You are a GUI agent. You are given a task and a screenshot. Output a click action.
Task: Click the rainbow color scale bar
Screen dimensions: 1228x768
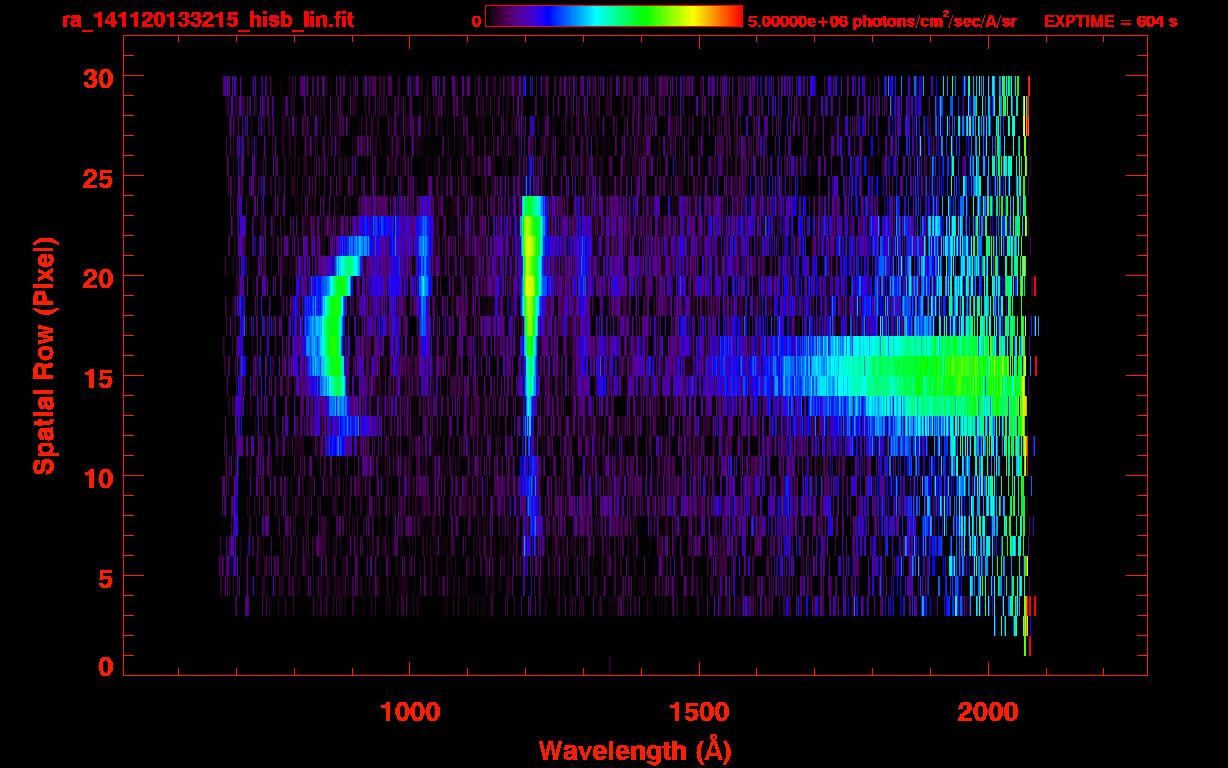click(x=614, y=16)
